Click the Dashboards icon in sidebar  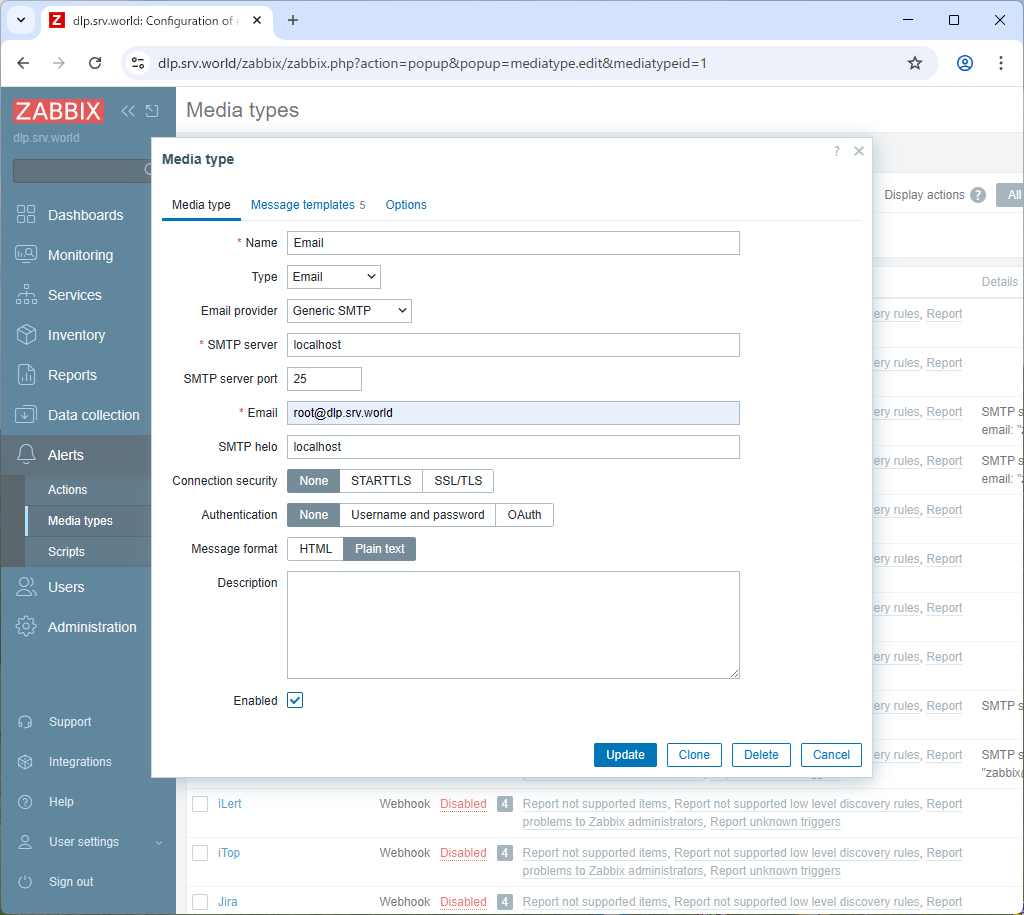tap(26, 215)
